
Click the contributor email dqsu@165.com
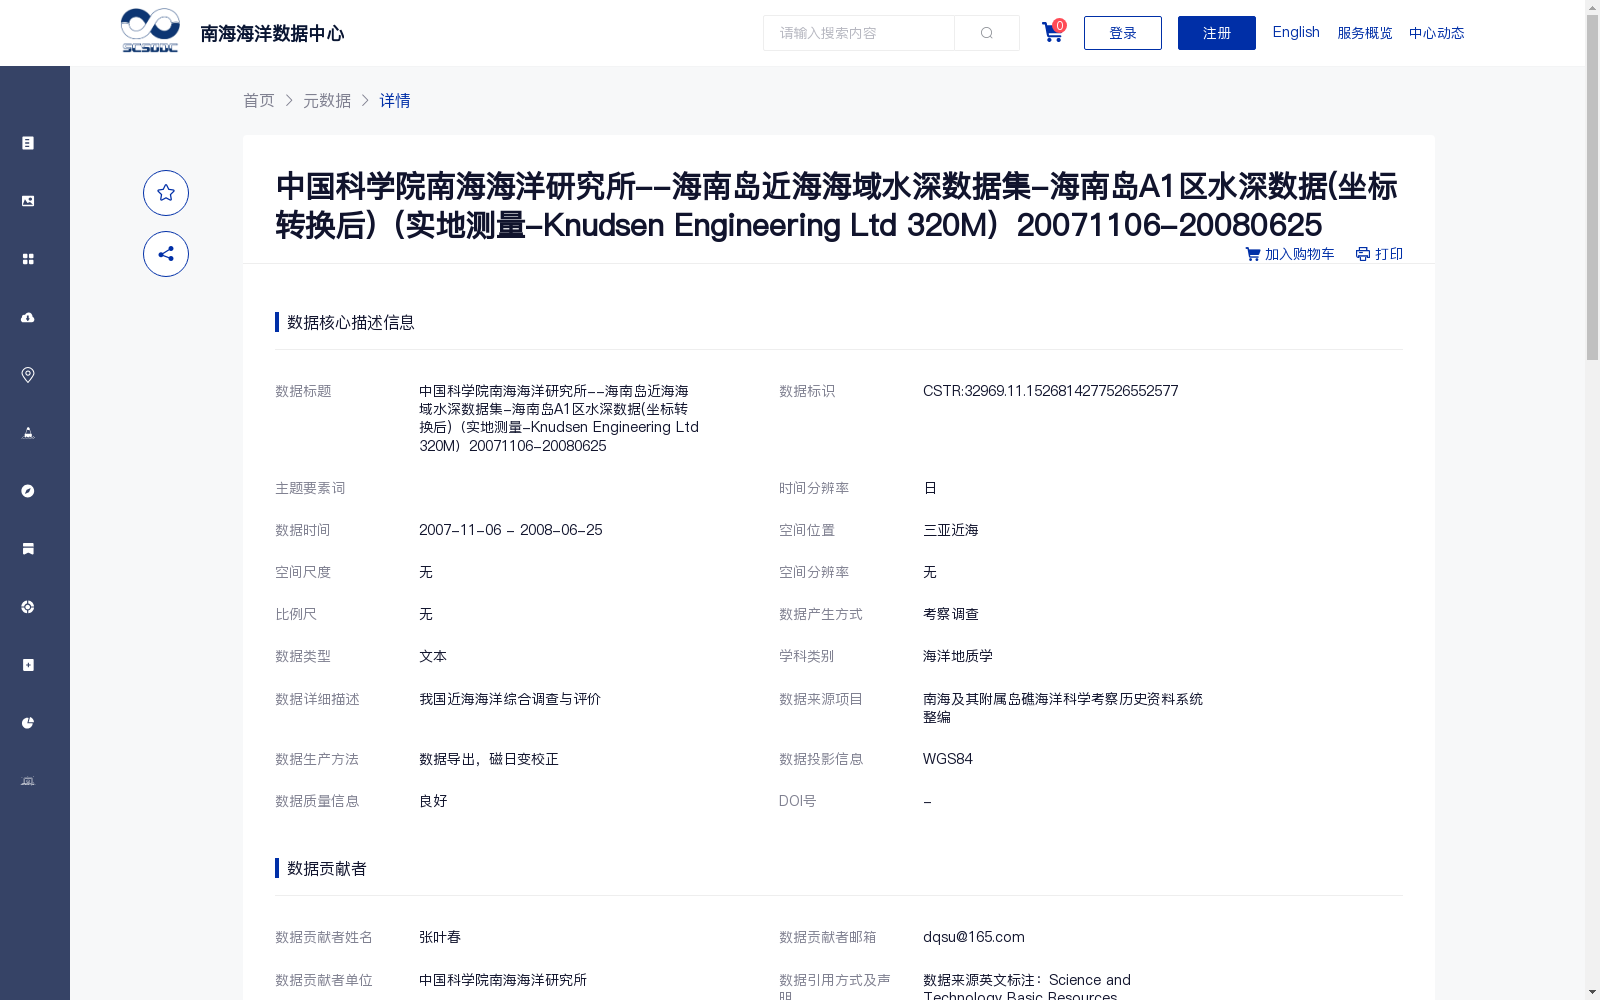pyautogui.click(x=974, y=937)
